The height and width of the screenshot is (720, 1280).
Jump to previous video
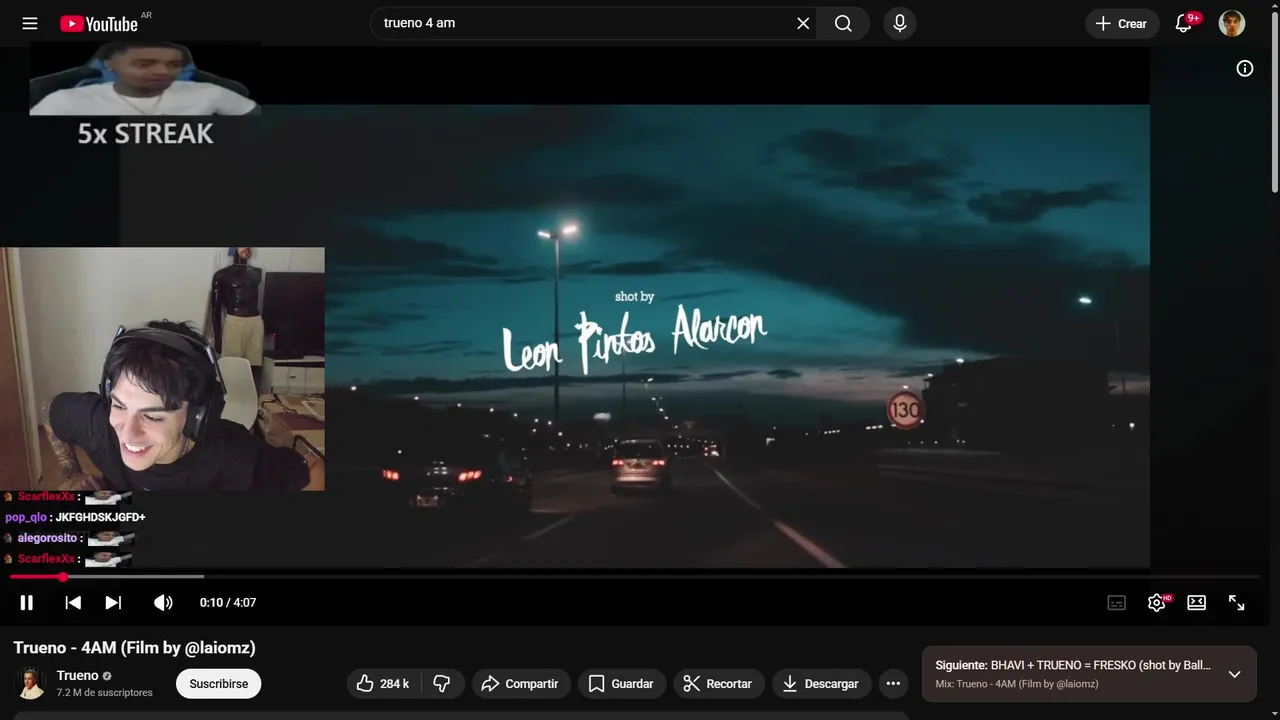pos(73,602)
